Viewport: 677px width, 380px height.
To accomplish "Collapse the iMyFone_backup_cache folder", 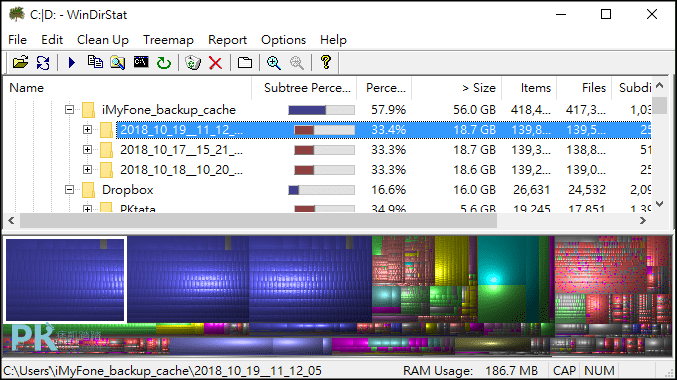I will pos(69,109).
